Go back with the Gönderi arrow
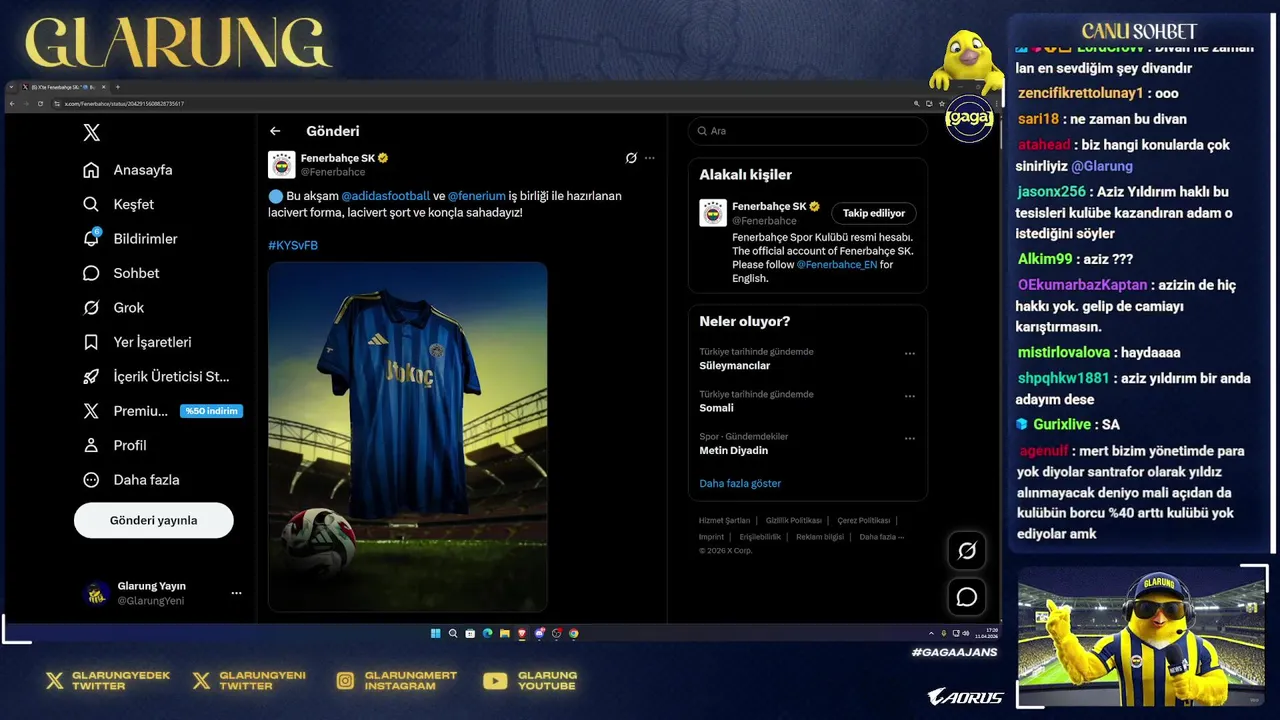The image size is (1280, 720). 275,131
